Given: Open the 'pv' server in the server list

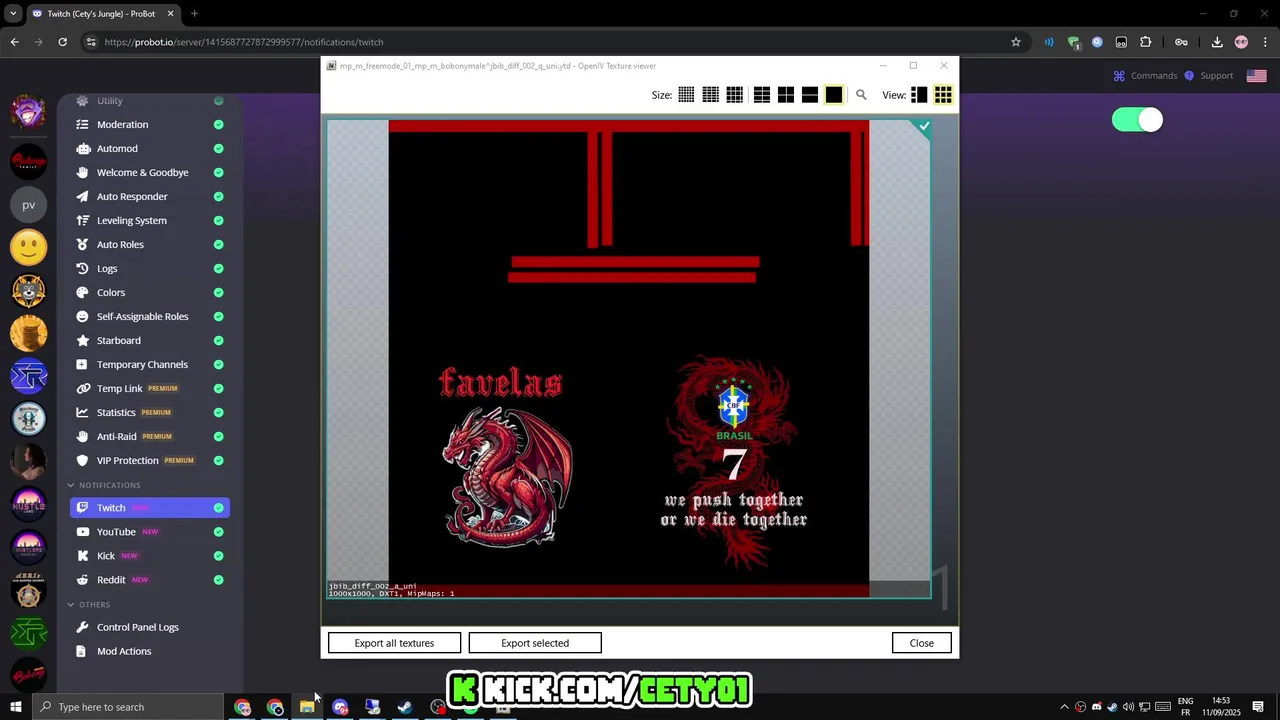Looking at the screenshot, I should (x=29, y=204).
